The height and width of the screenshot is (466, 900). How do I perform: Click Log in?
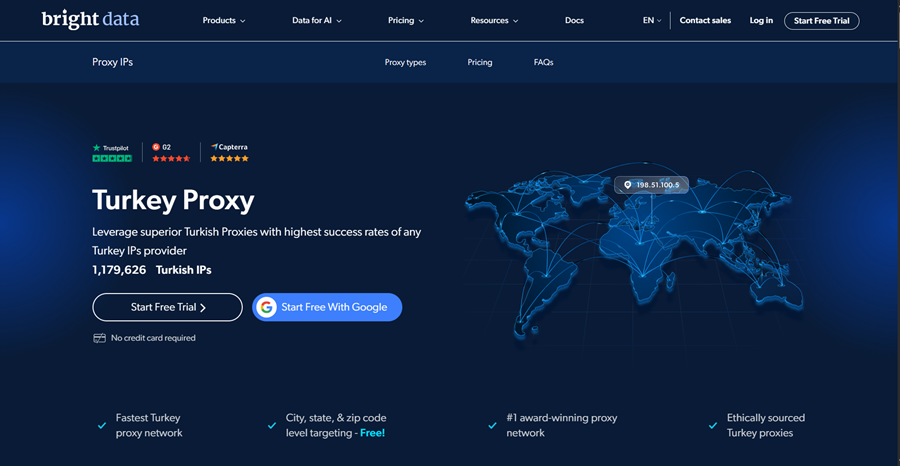click(761, 21)
